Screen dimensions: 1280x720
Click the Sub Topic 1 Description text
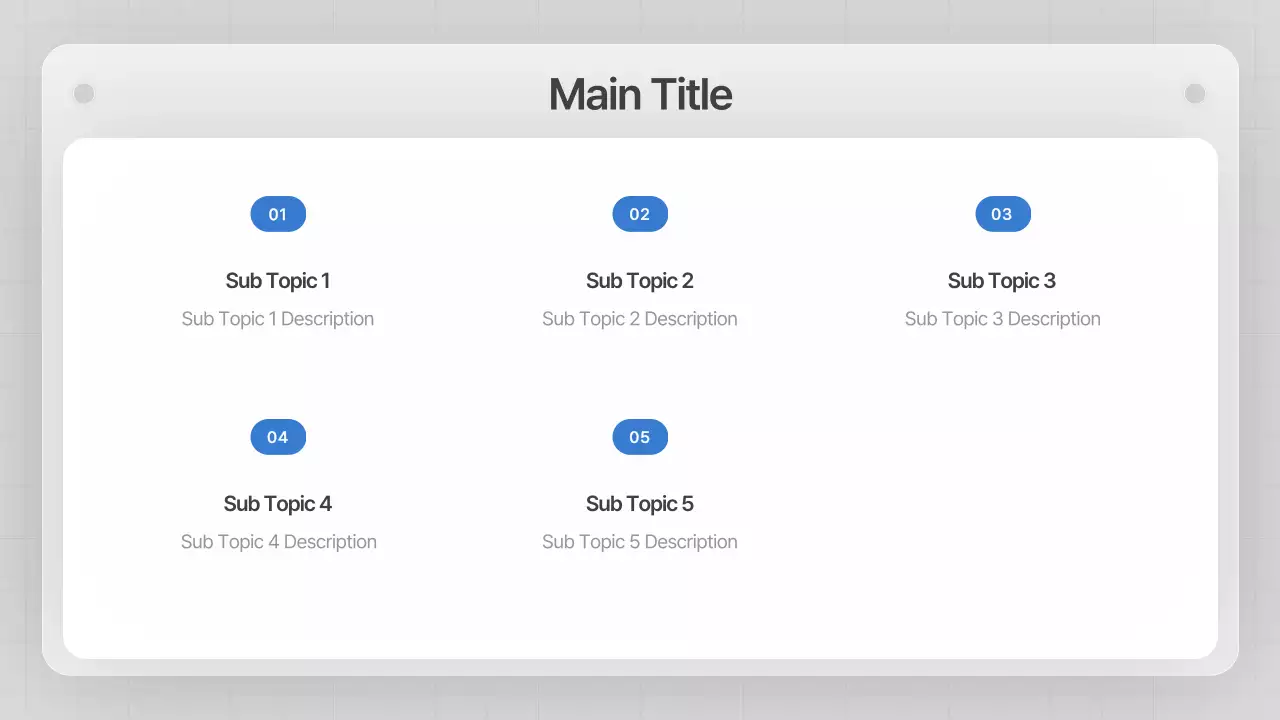278,319
